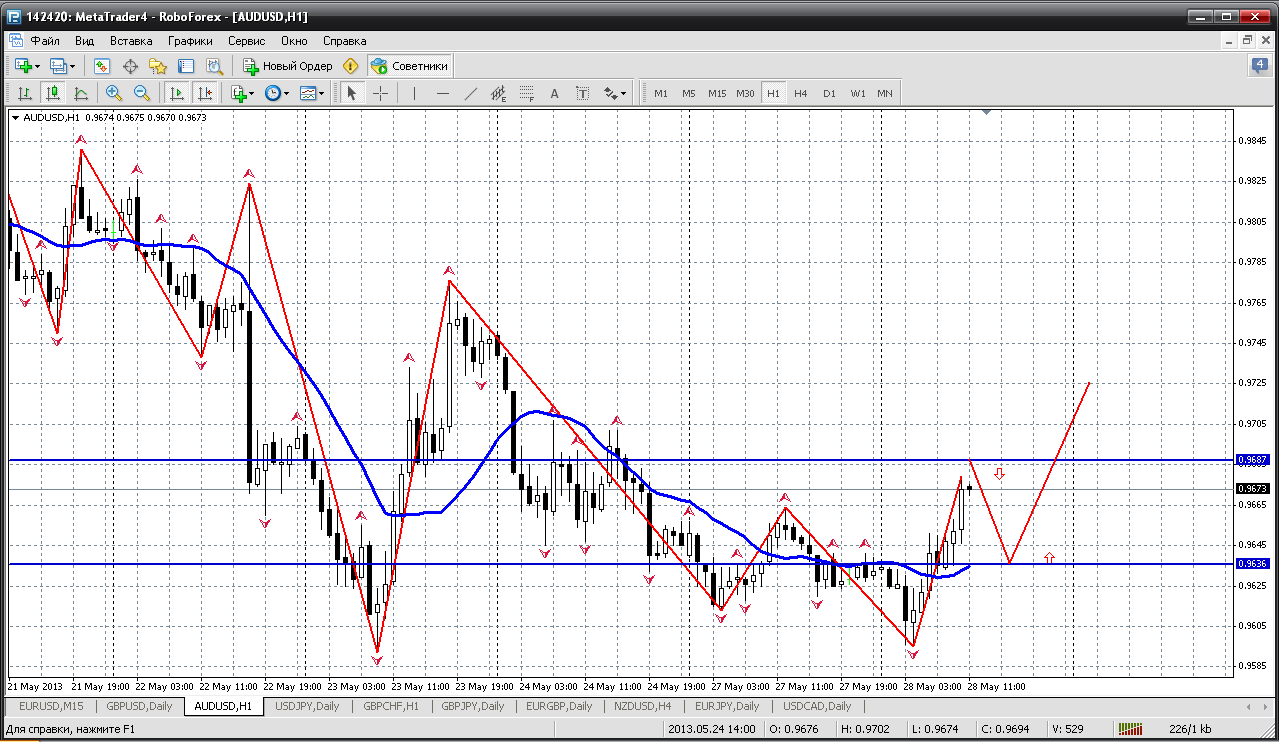Switch to the EURGBP,Daily chart tab
The height and width of the screenshot is (742, 1279).
tap(559, 706)
